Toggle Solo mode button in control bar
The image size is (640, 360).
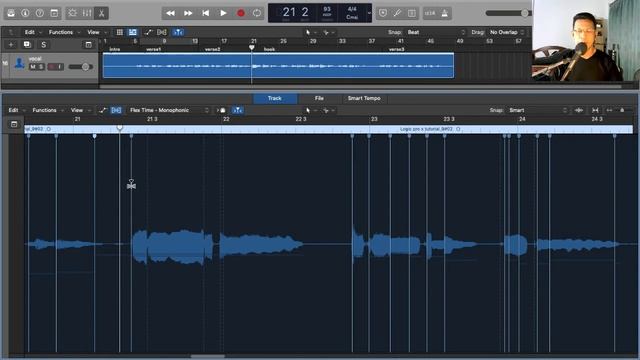tap(412, 13)
